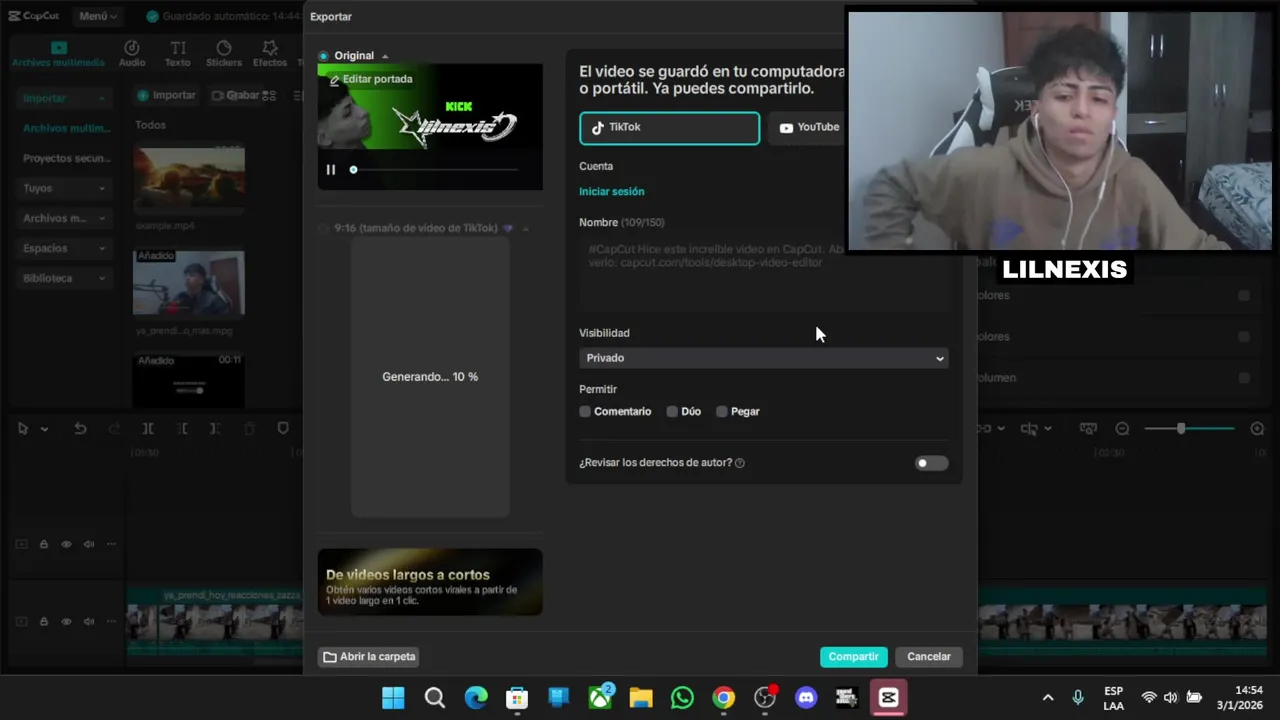The image size is (1280, 720).
Task: Select the 9:16 TikTok size radio option
Action: (x=323, y=228)
